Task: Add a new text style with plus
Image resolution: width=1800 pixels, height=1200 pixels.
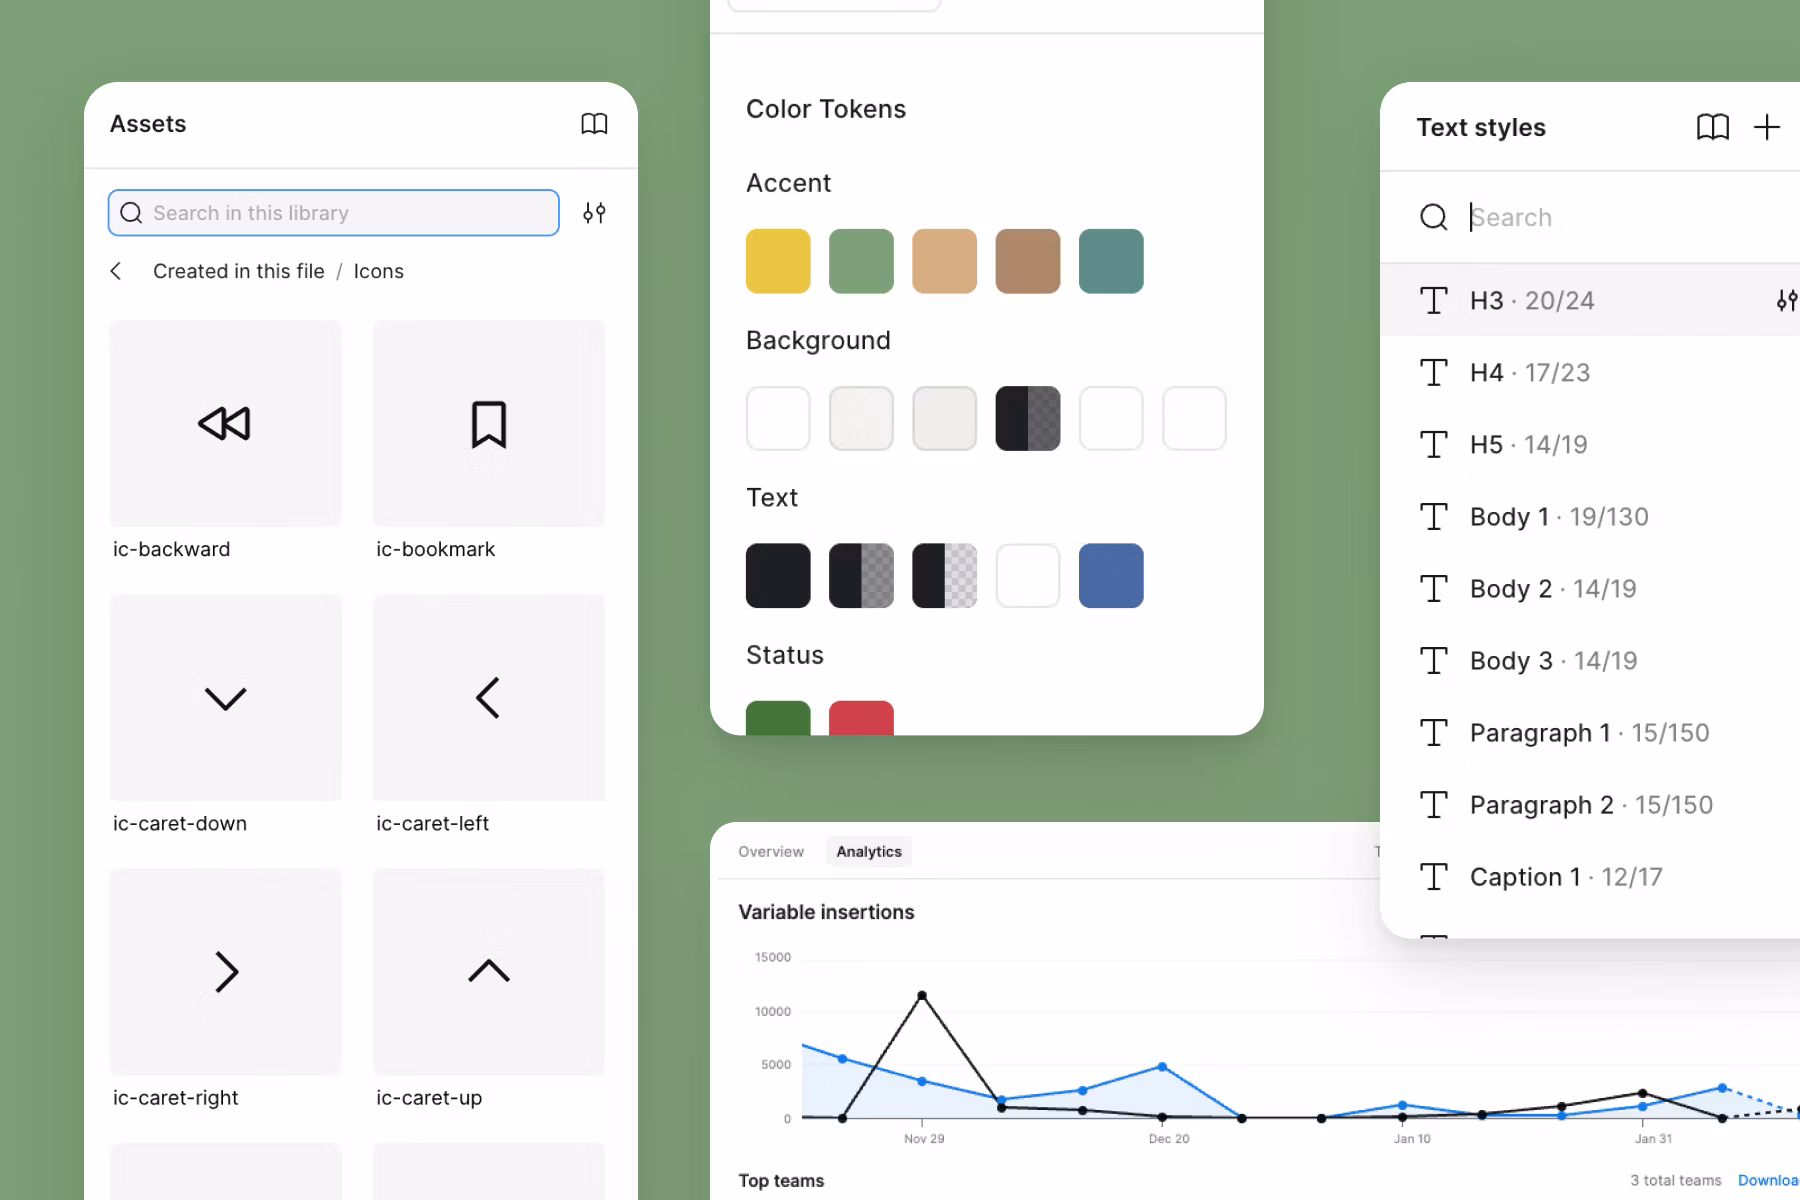Action: 1766,127
